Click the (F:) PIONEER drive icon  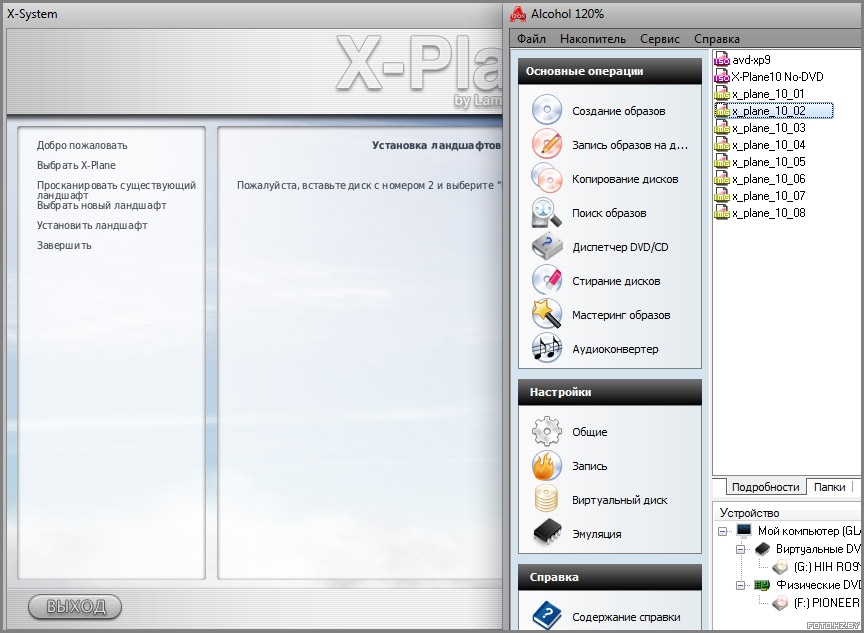pos(780,603)
